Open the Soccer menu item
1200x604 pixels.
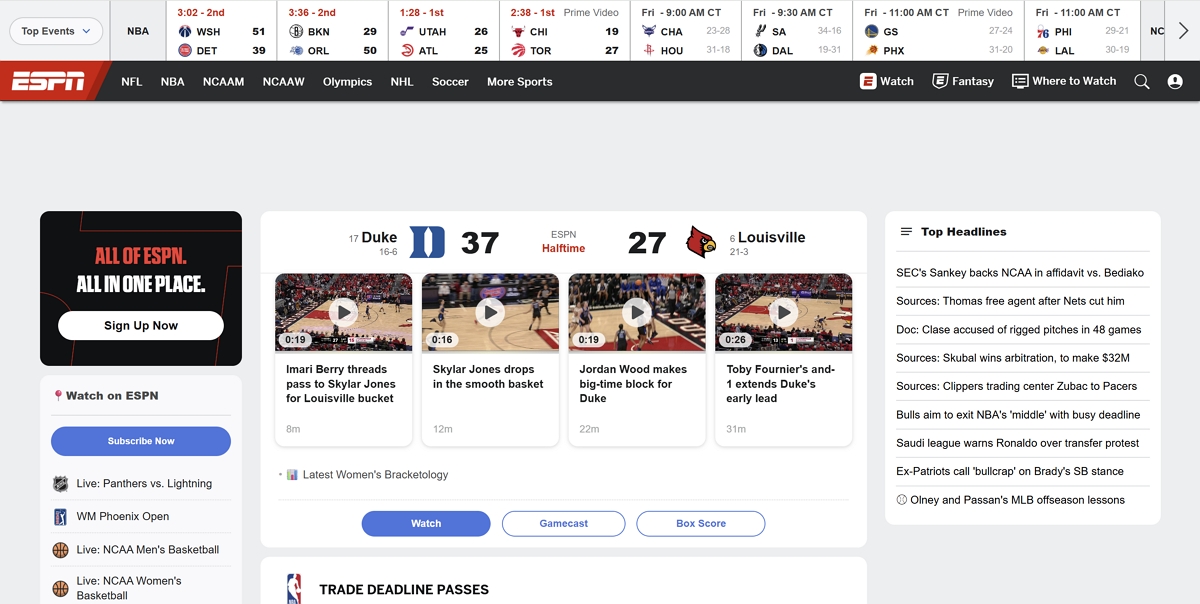coord(450,81)
